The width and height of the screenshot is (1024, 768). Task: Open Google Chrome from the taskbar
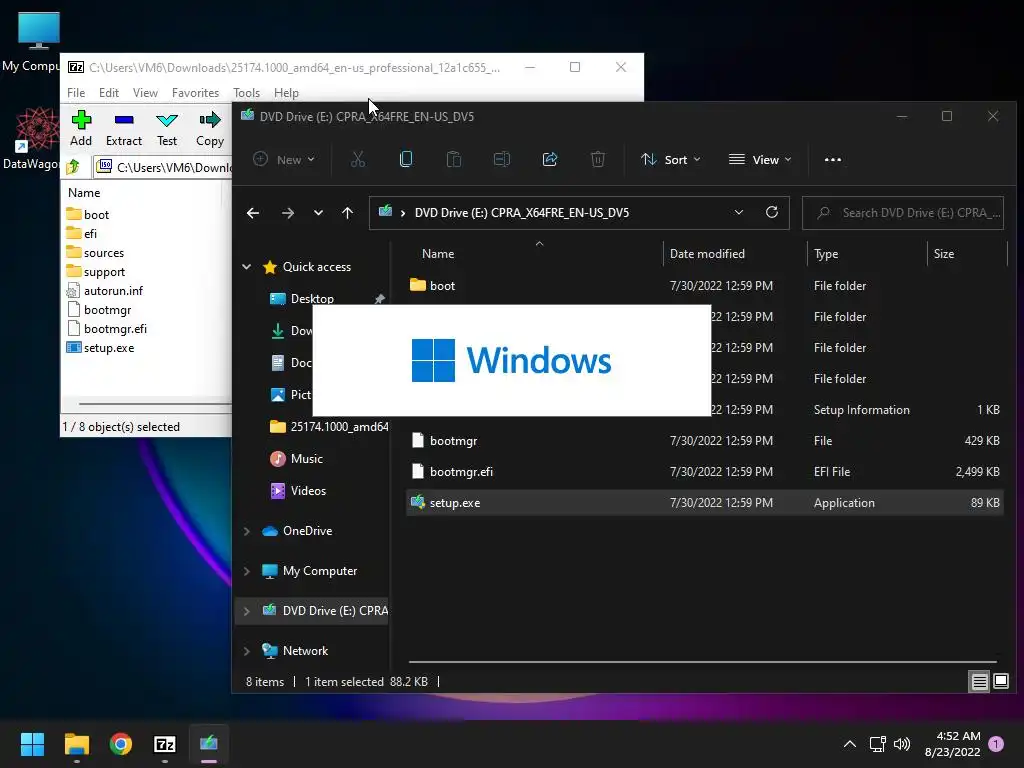pos(121,744)
